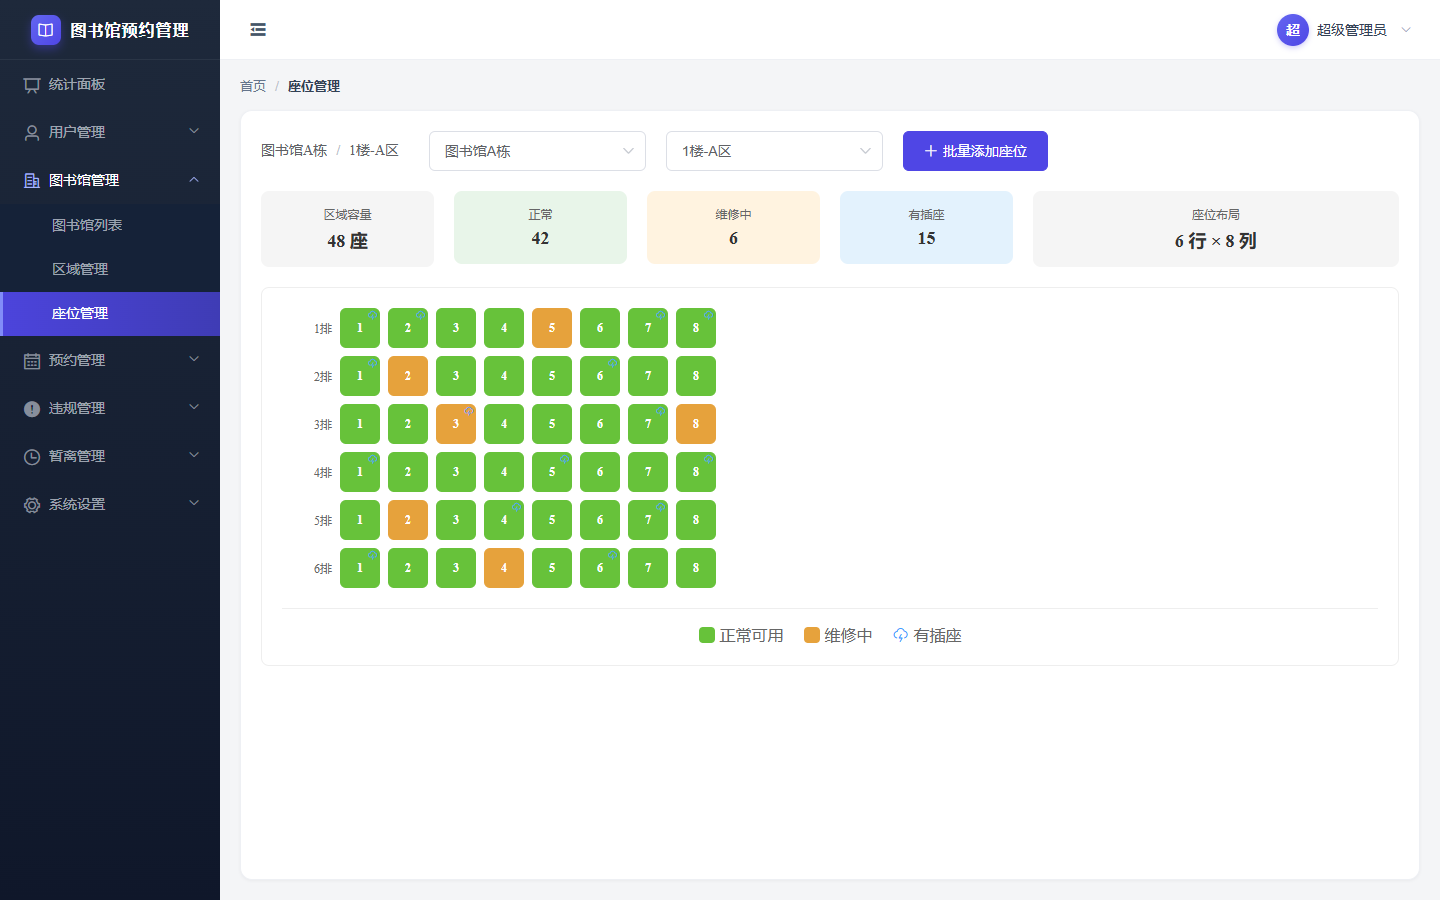Click the 预约管理 calendar icon
The width and height of the screenshot is (1440, 900).
(x=32, y=361)
